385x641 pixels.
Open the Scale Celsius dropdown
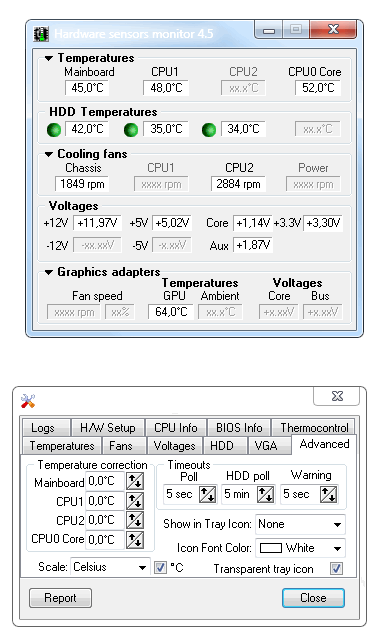[110, 567]
